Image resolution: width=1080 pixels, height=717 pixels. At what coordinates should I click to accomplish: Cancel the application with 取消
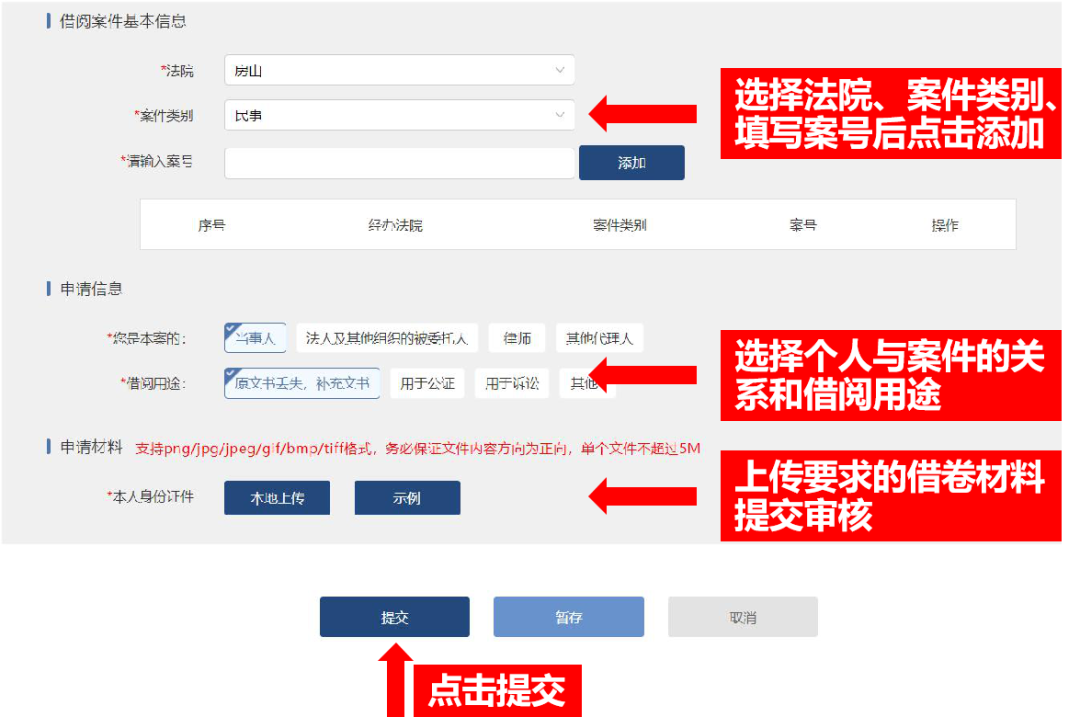[742, 616]
